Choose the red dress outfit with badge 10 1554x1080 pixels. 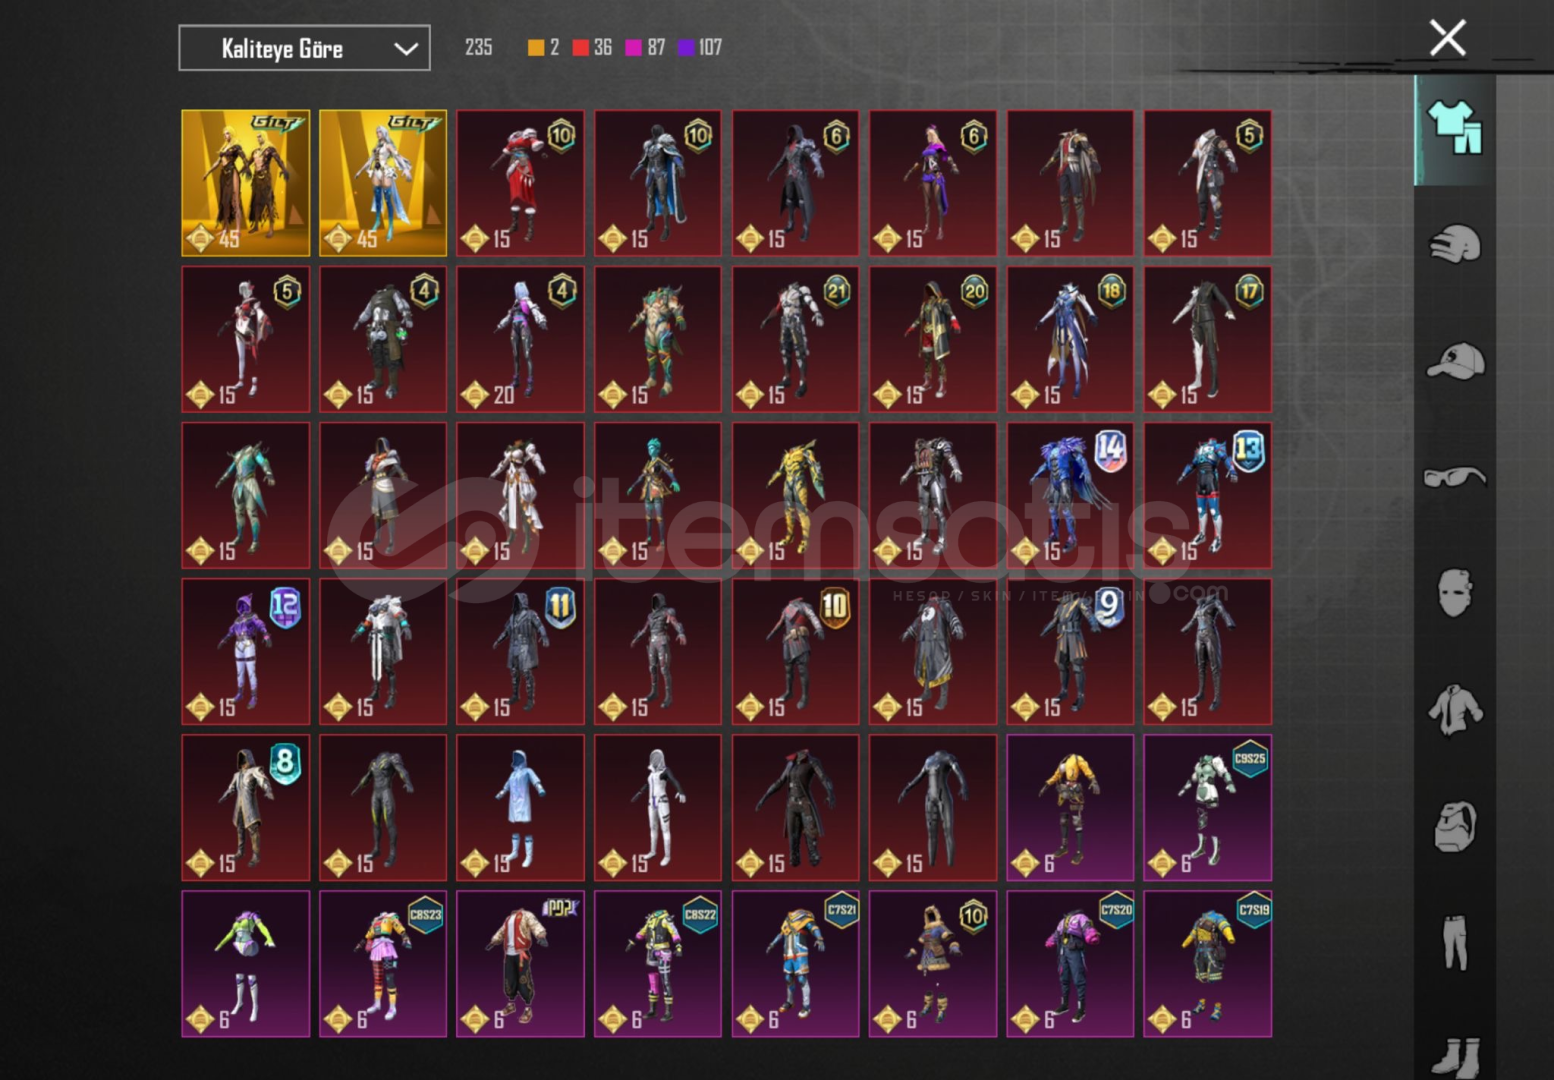click(x=520, y=183)
